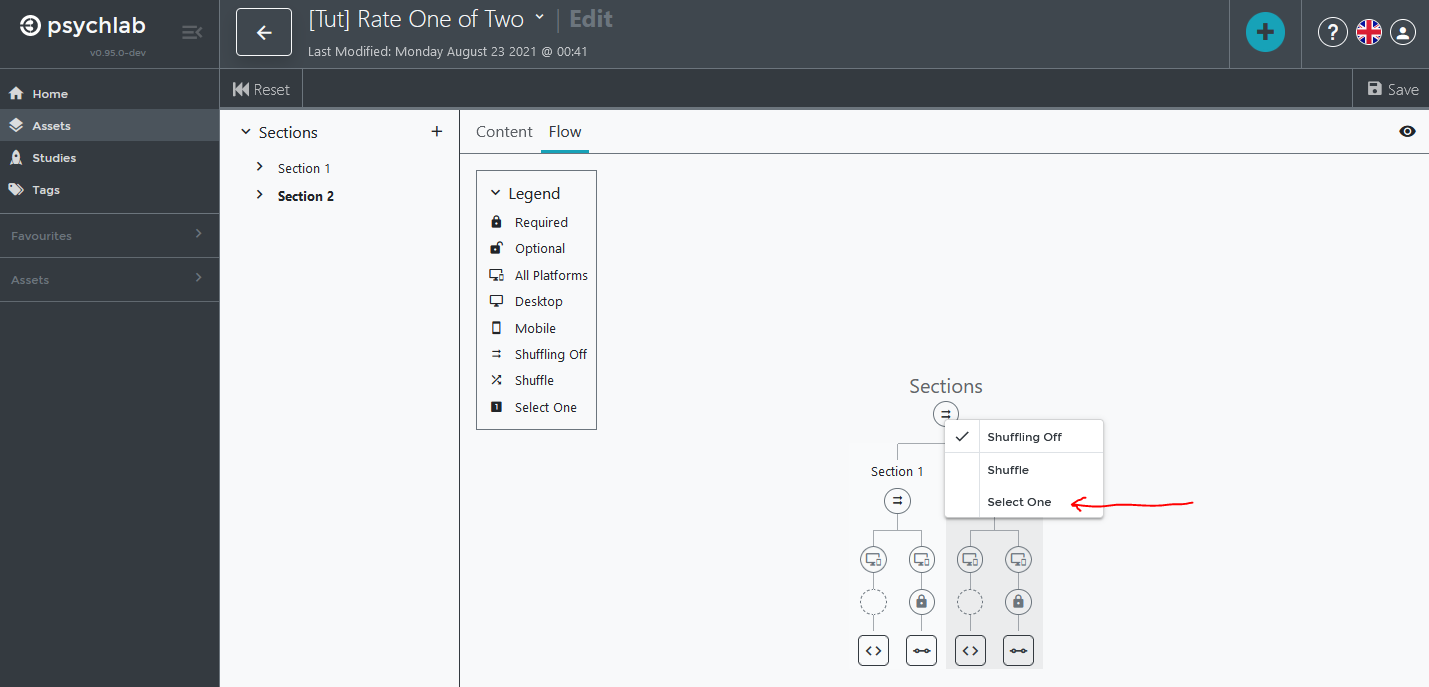Open the help question mark icon
Image resolution: width=1429 pixels, height=687 pixels.
[x=1332, y=31]
